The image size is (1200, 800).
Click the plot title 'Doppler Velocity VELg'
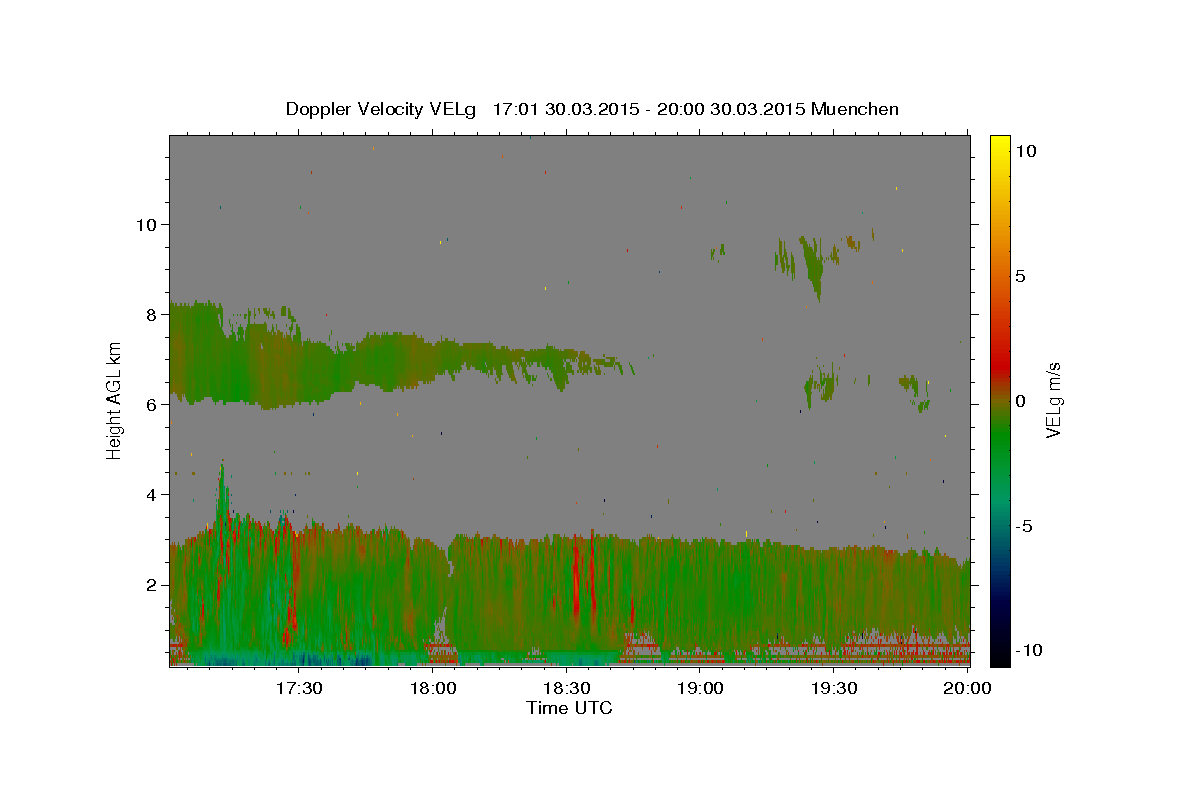click(383, 109)
